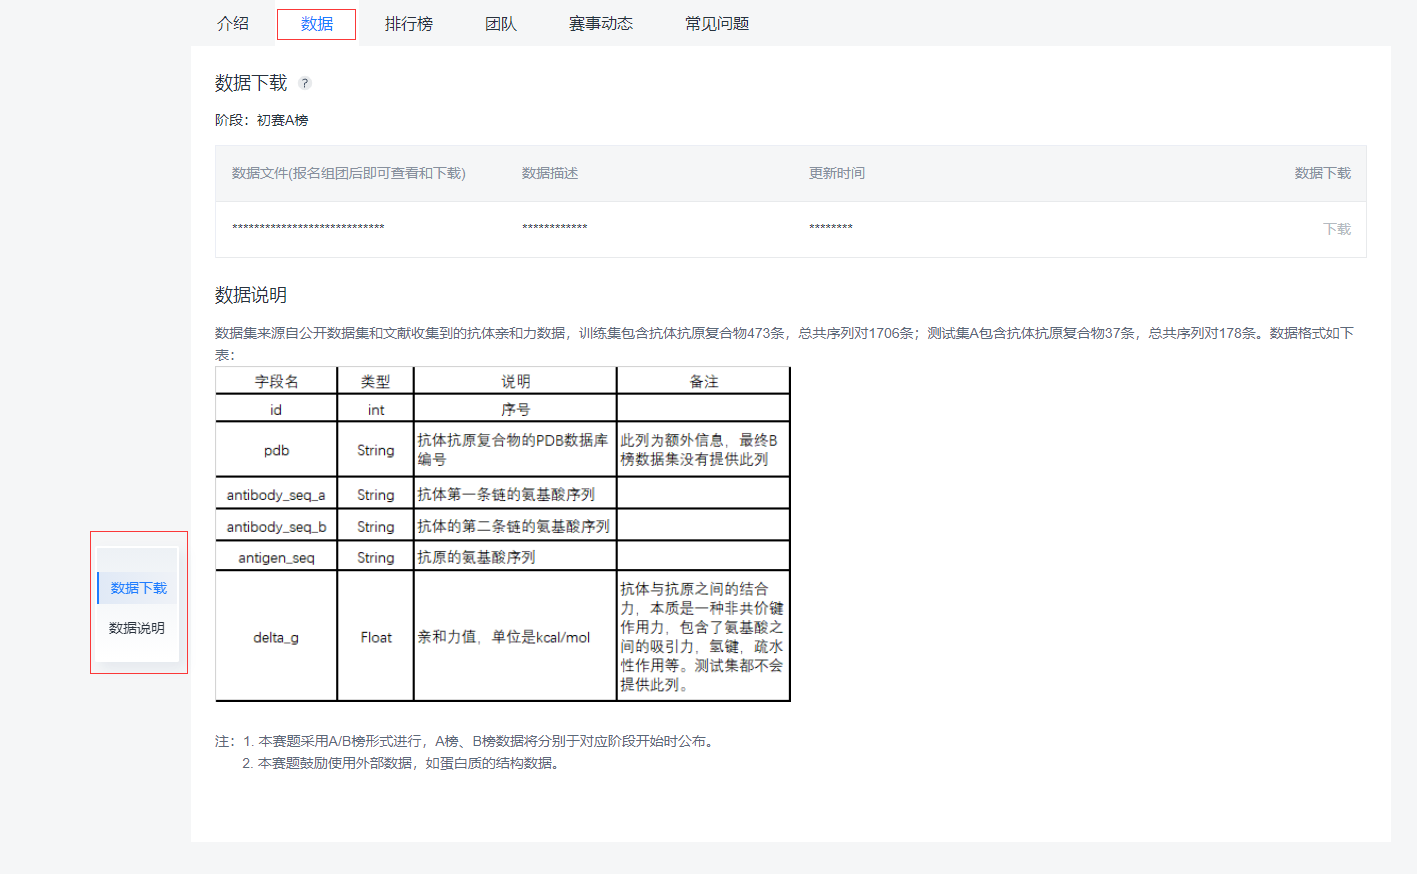Click the 抗原的氨基酸序列 cell
1417x874 pixels.
pos(516,558)
